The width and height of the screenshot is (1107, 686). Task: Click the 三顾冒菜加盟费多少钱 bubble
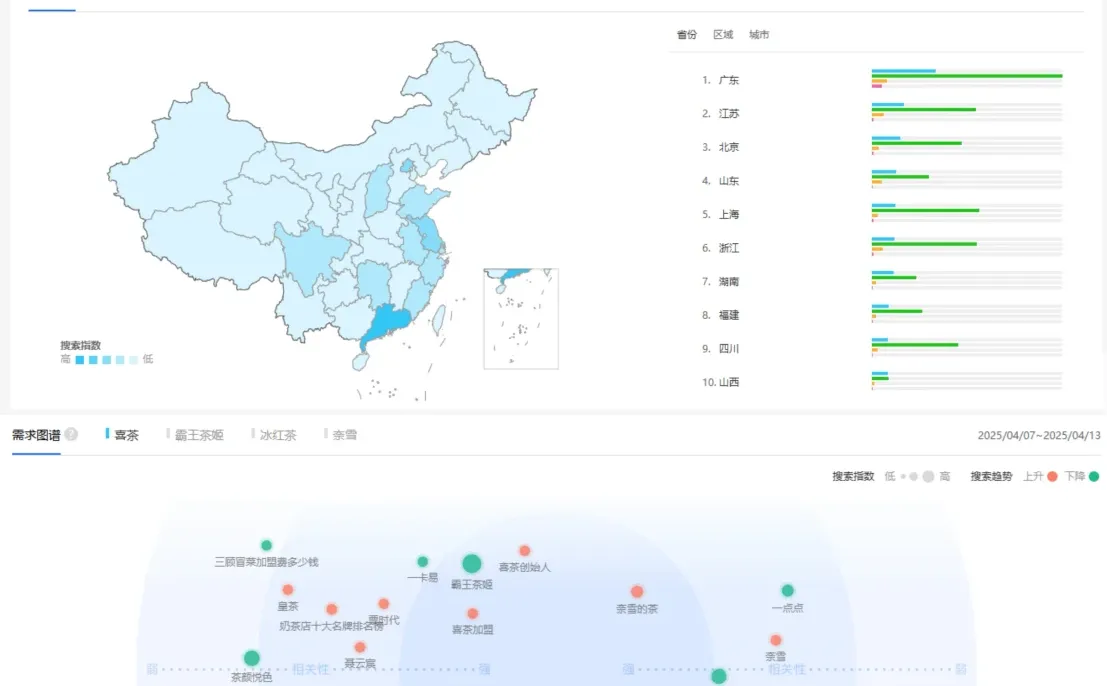tap(266, 545)
